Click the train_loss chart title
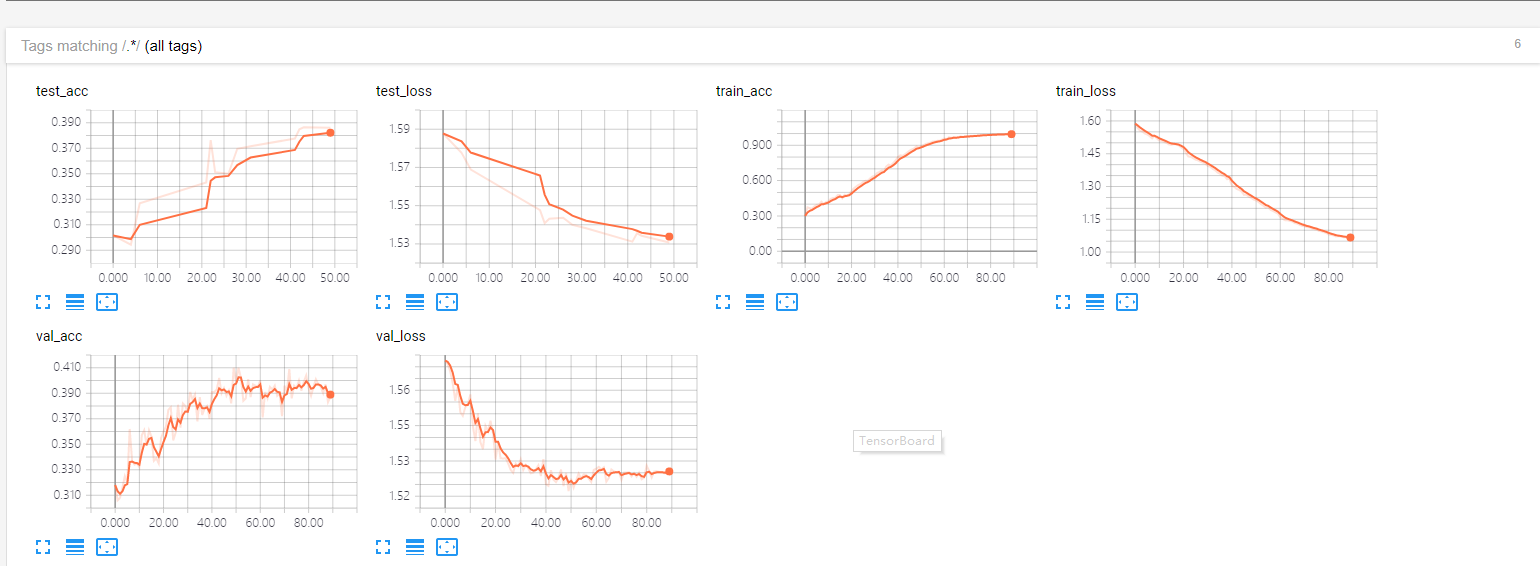The height and width of the screenshot is (566, 1540). 1086,91
